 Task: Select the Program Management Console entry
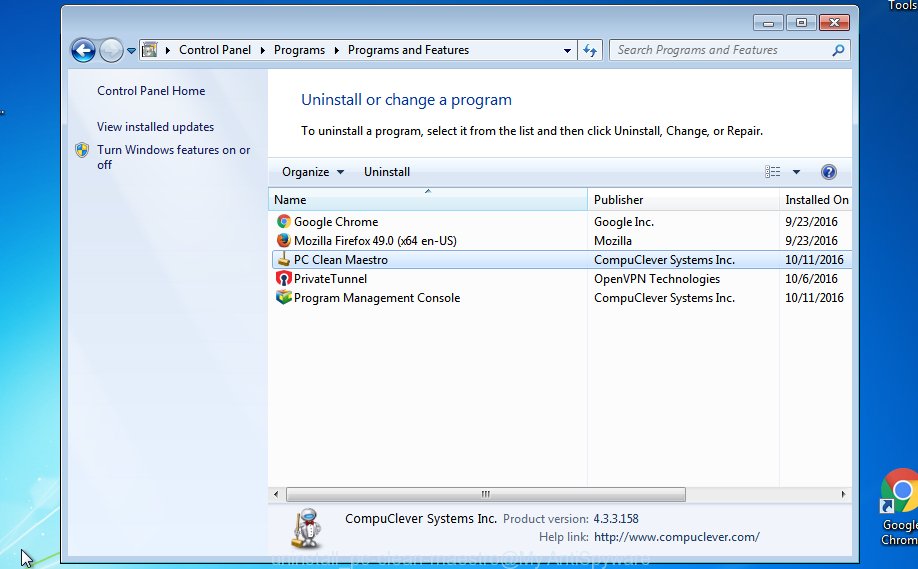tap(376, 298)
